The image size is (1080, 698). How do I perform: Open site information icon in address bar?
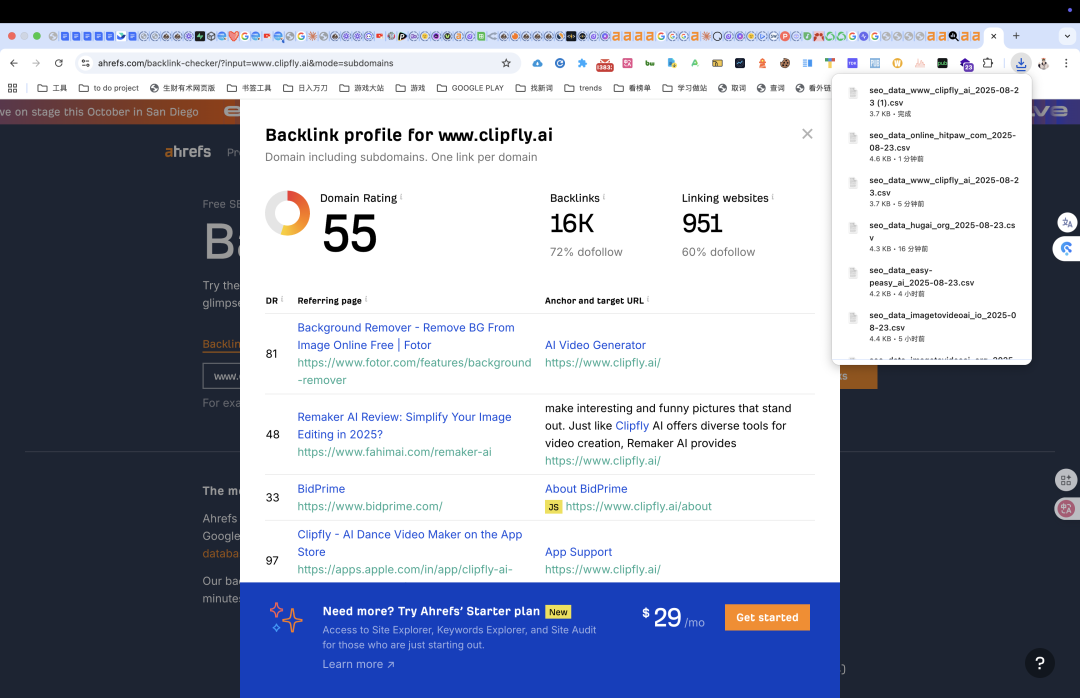[85, 63]
